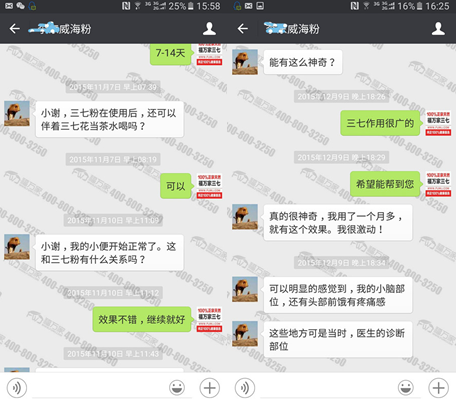This screenshot has height=407, width=458.
Task: Tap the back arrow in the left chat
Action: 14,29
